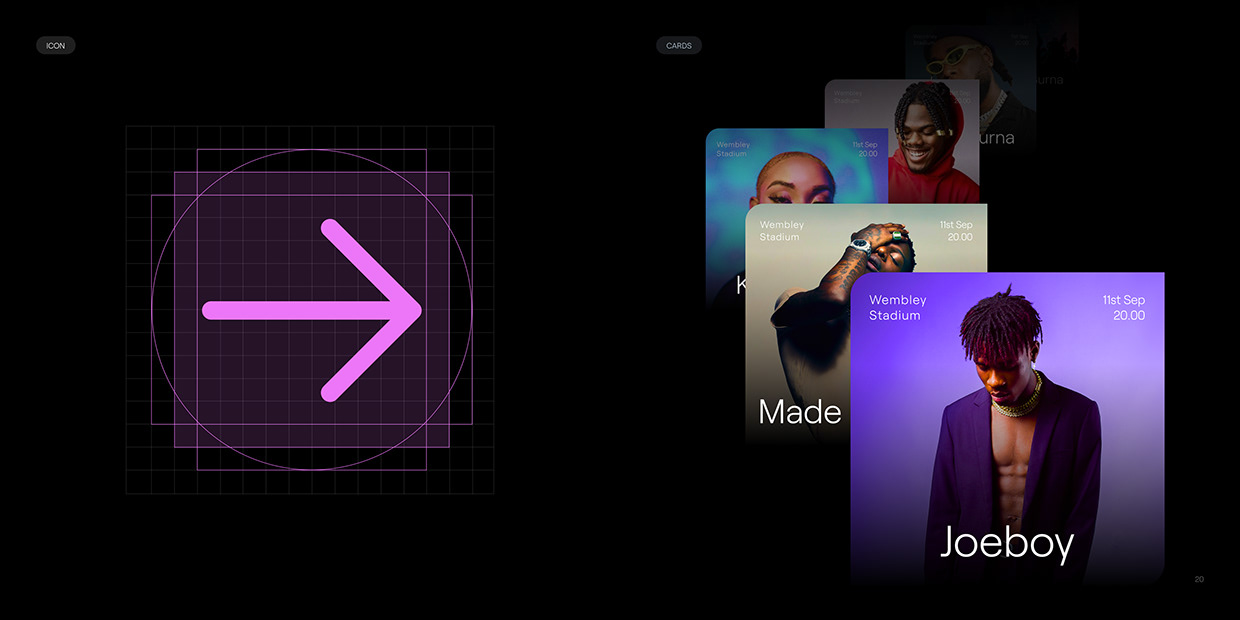
Task: Click the page number 20
Action: pos(1199,579)
